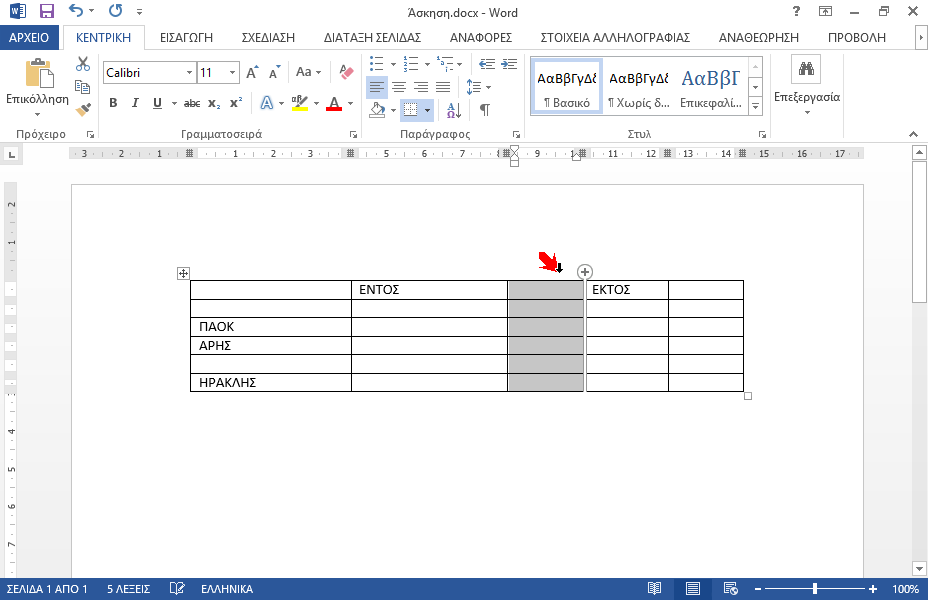Toggle Print Layout view in the status bar
Viewport: 928px width, 600px height.
pyautogui.click(x=692, y=589)
